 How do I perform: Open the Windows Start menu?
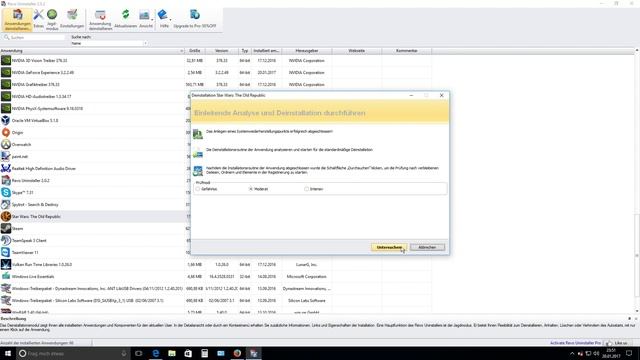click(8, 353)
